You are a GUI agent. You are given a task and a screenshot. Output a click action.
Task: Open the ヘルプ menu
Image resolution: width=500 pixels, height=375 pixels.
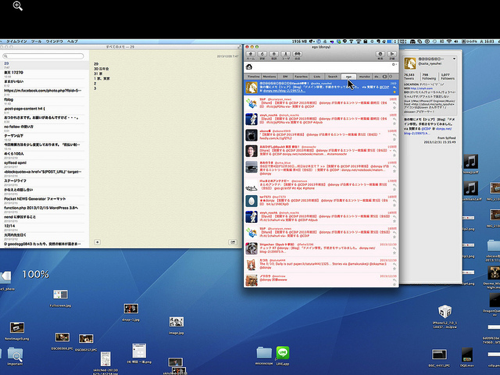click(72, 42)
